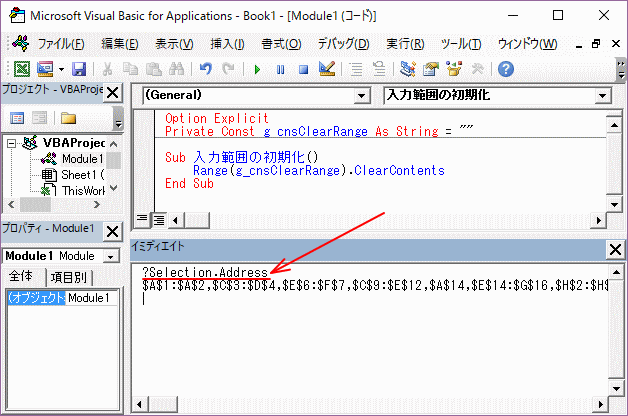
Task: Toggle Folders icon in Project pane
Action: point(68,118)
